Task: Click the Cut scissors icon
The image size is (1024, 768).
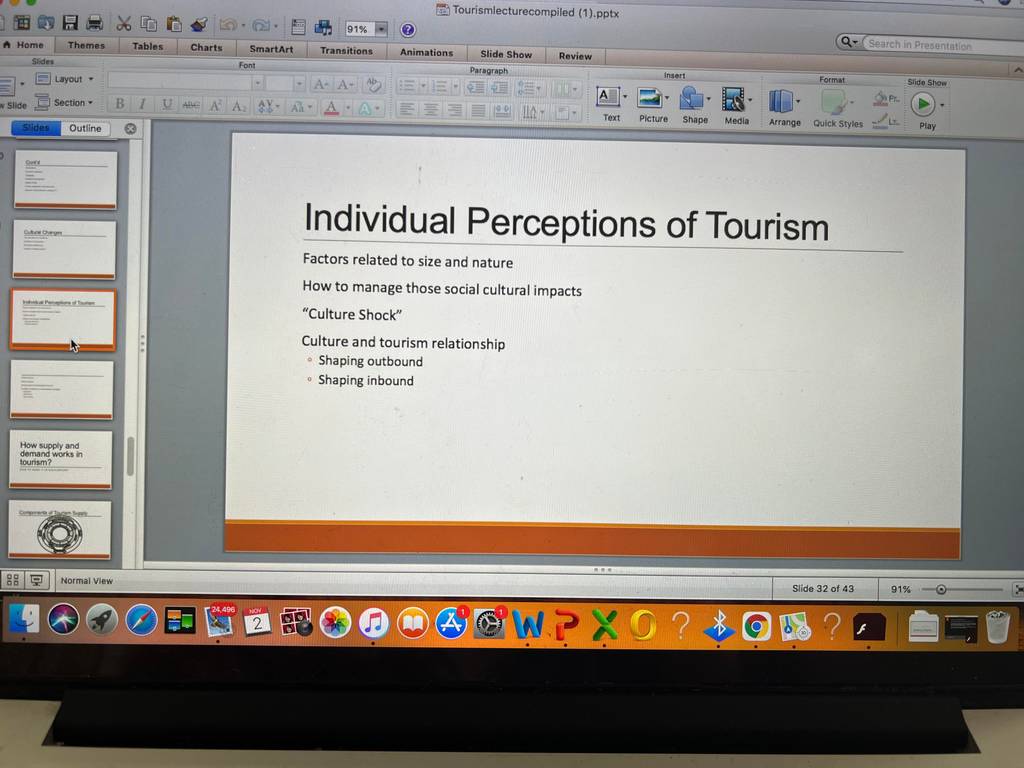Action: (123, 24)
